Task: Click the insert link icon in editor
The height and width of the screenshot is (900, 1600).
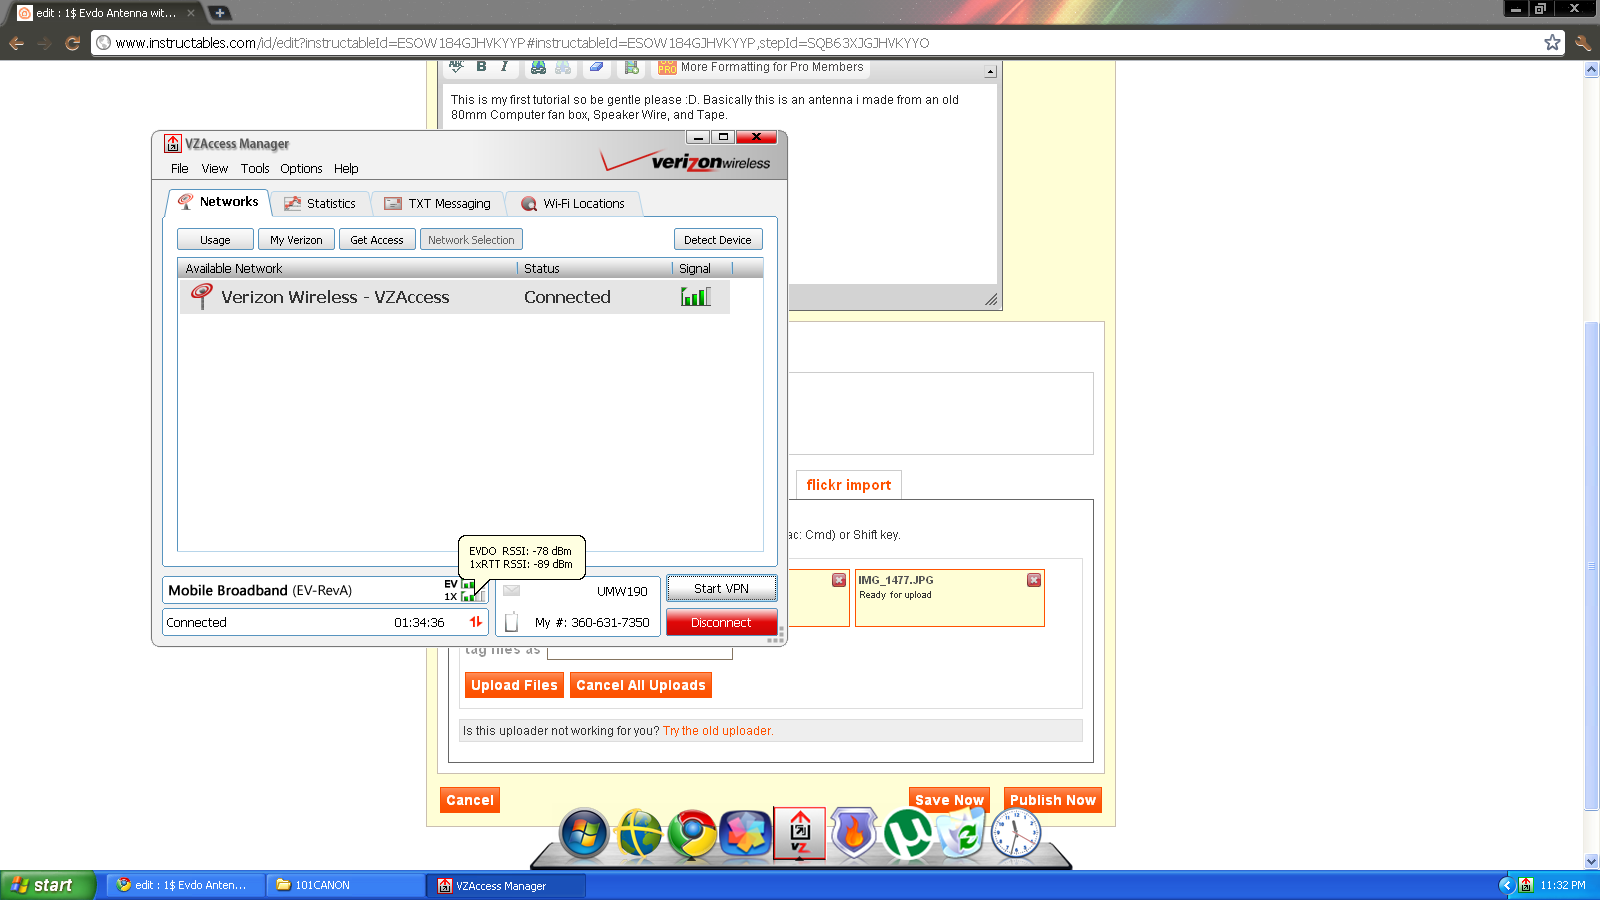Action: pyautogui.click(x=538, y=67)
